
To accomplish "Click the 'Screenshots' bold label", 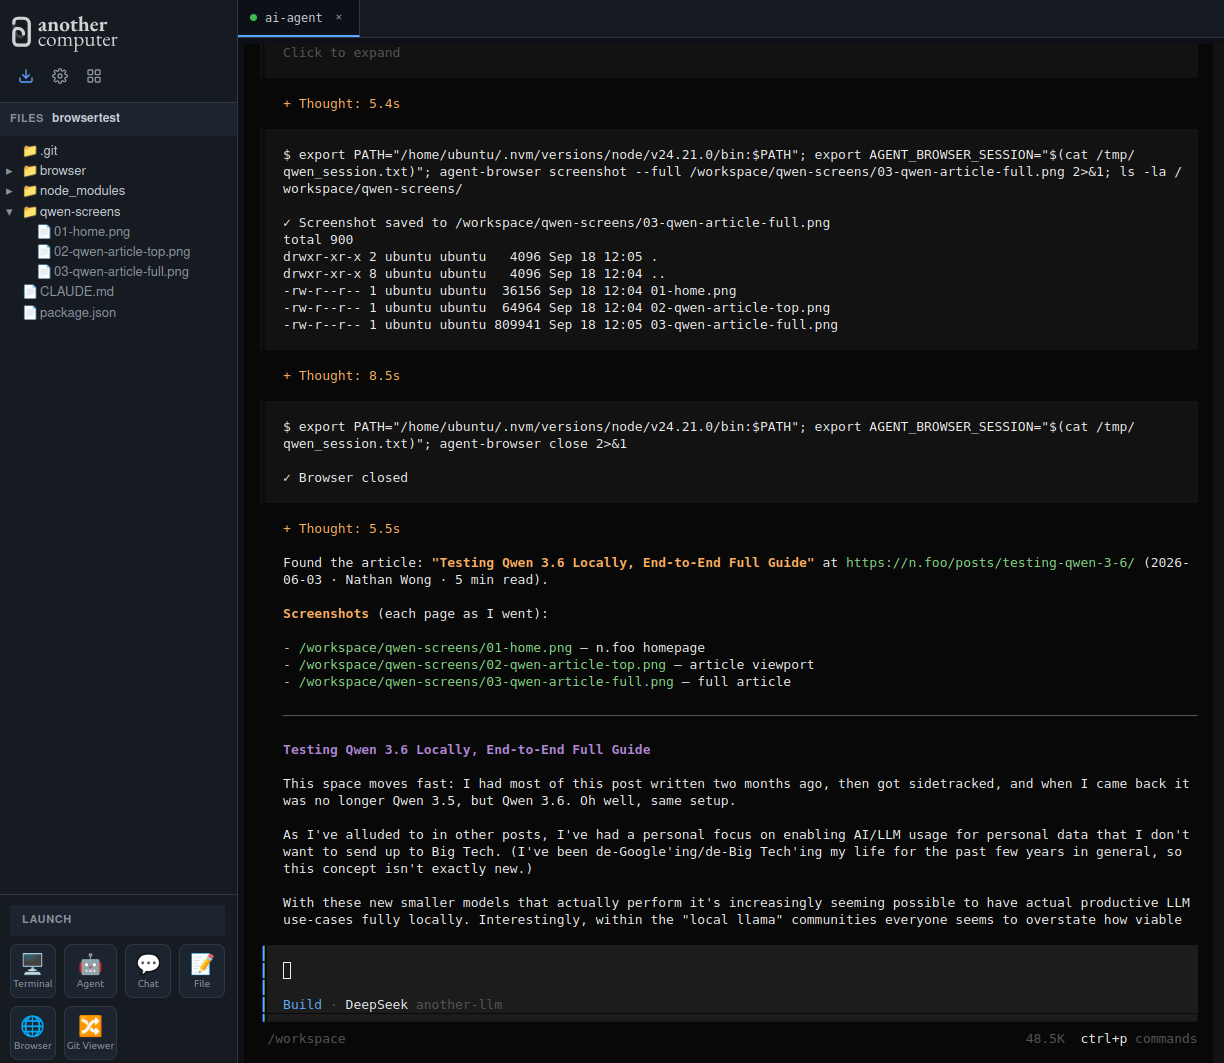I will (x=326, y=614).
